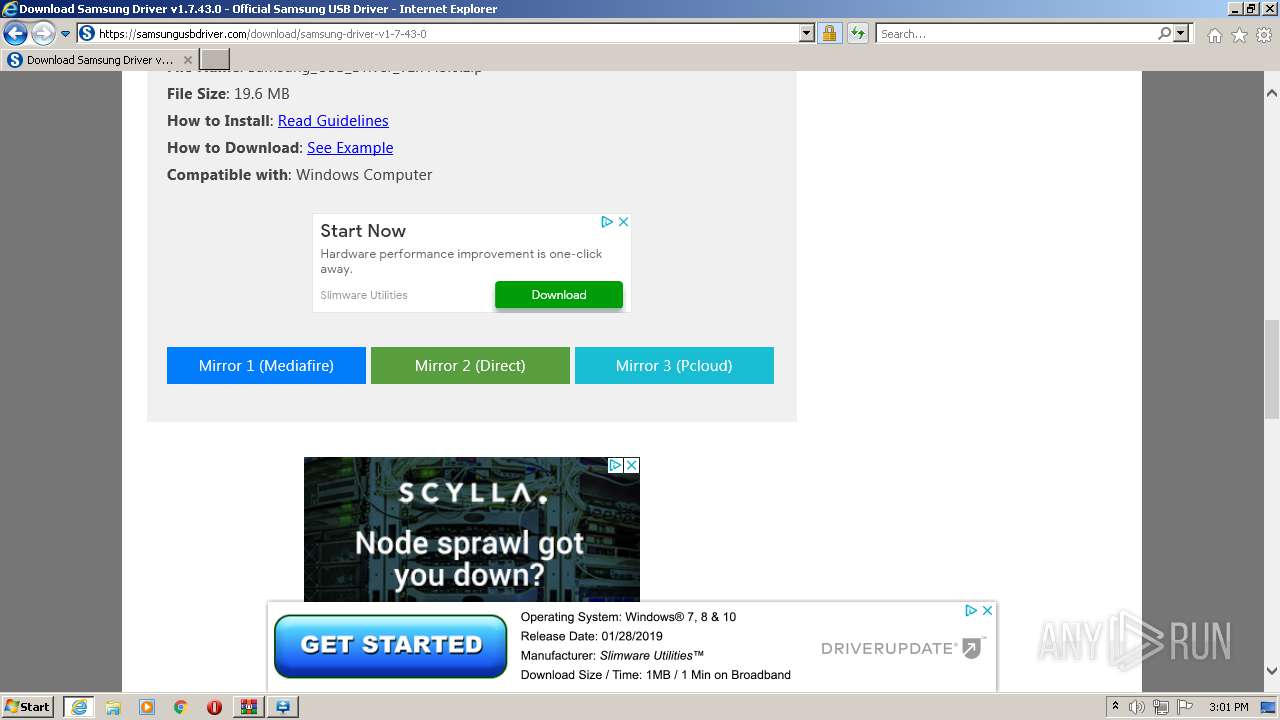Click the page scrollbar down arrow

coord(1271,671)
